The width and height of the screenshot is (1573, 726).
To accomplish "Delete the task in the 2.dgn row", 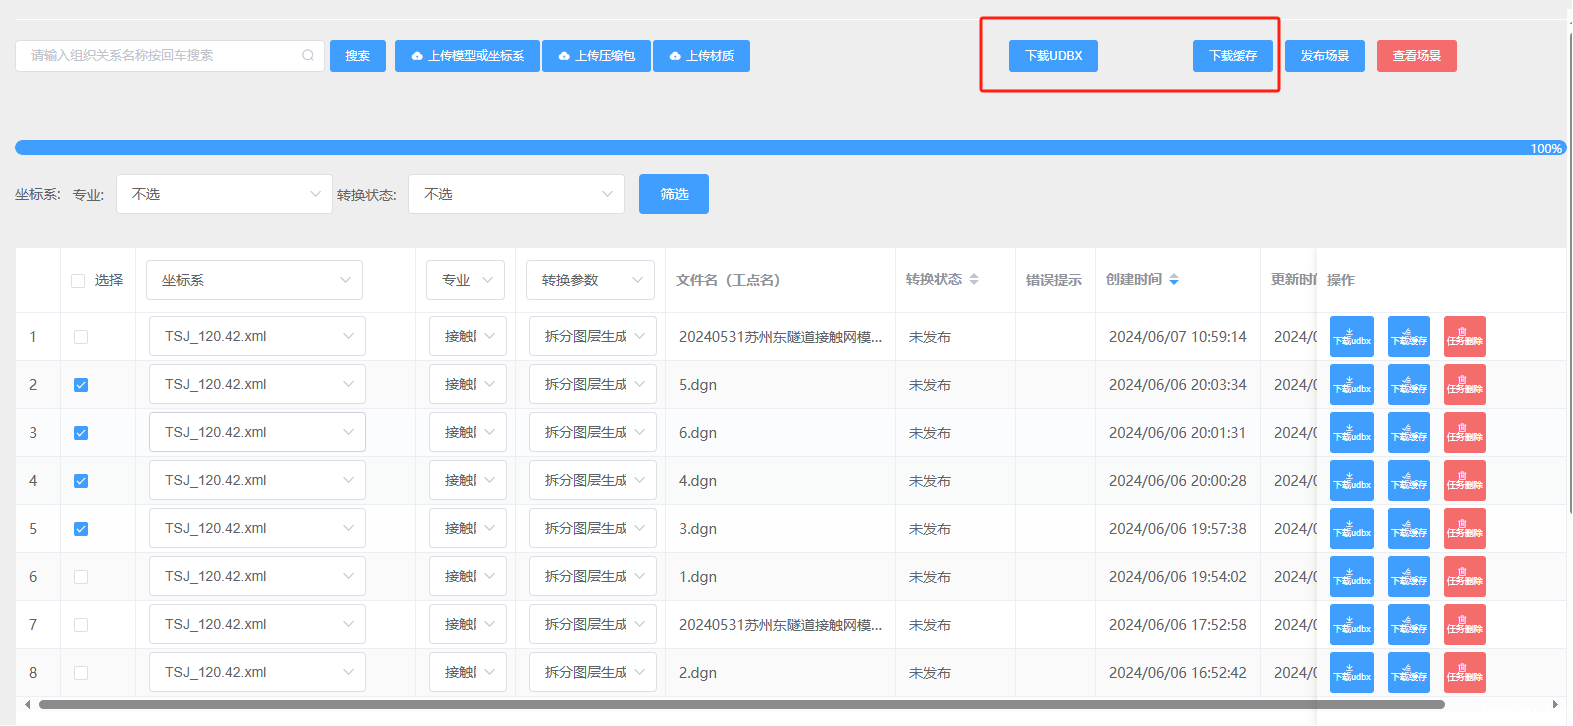I will pyautogui.click(x=1464, y=673).
